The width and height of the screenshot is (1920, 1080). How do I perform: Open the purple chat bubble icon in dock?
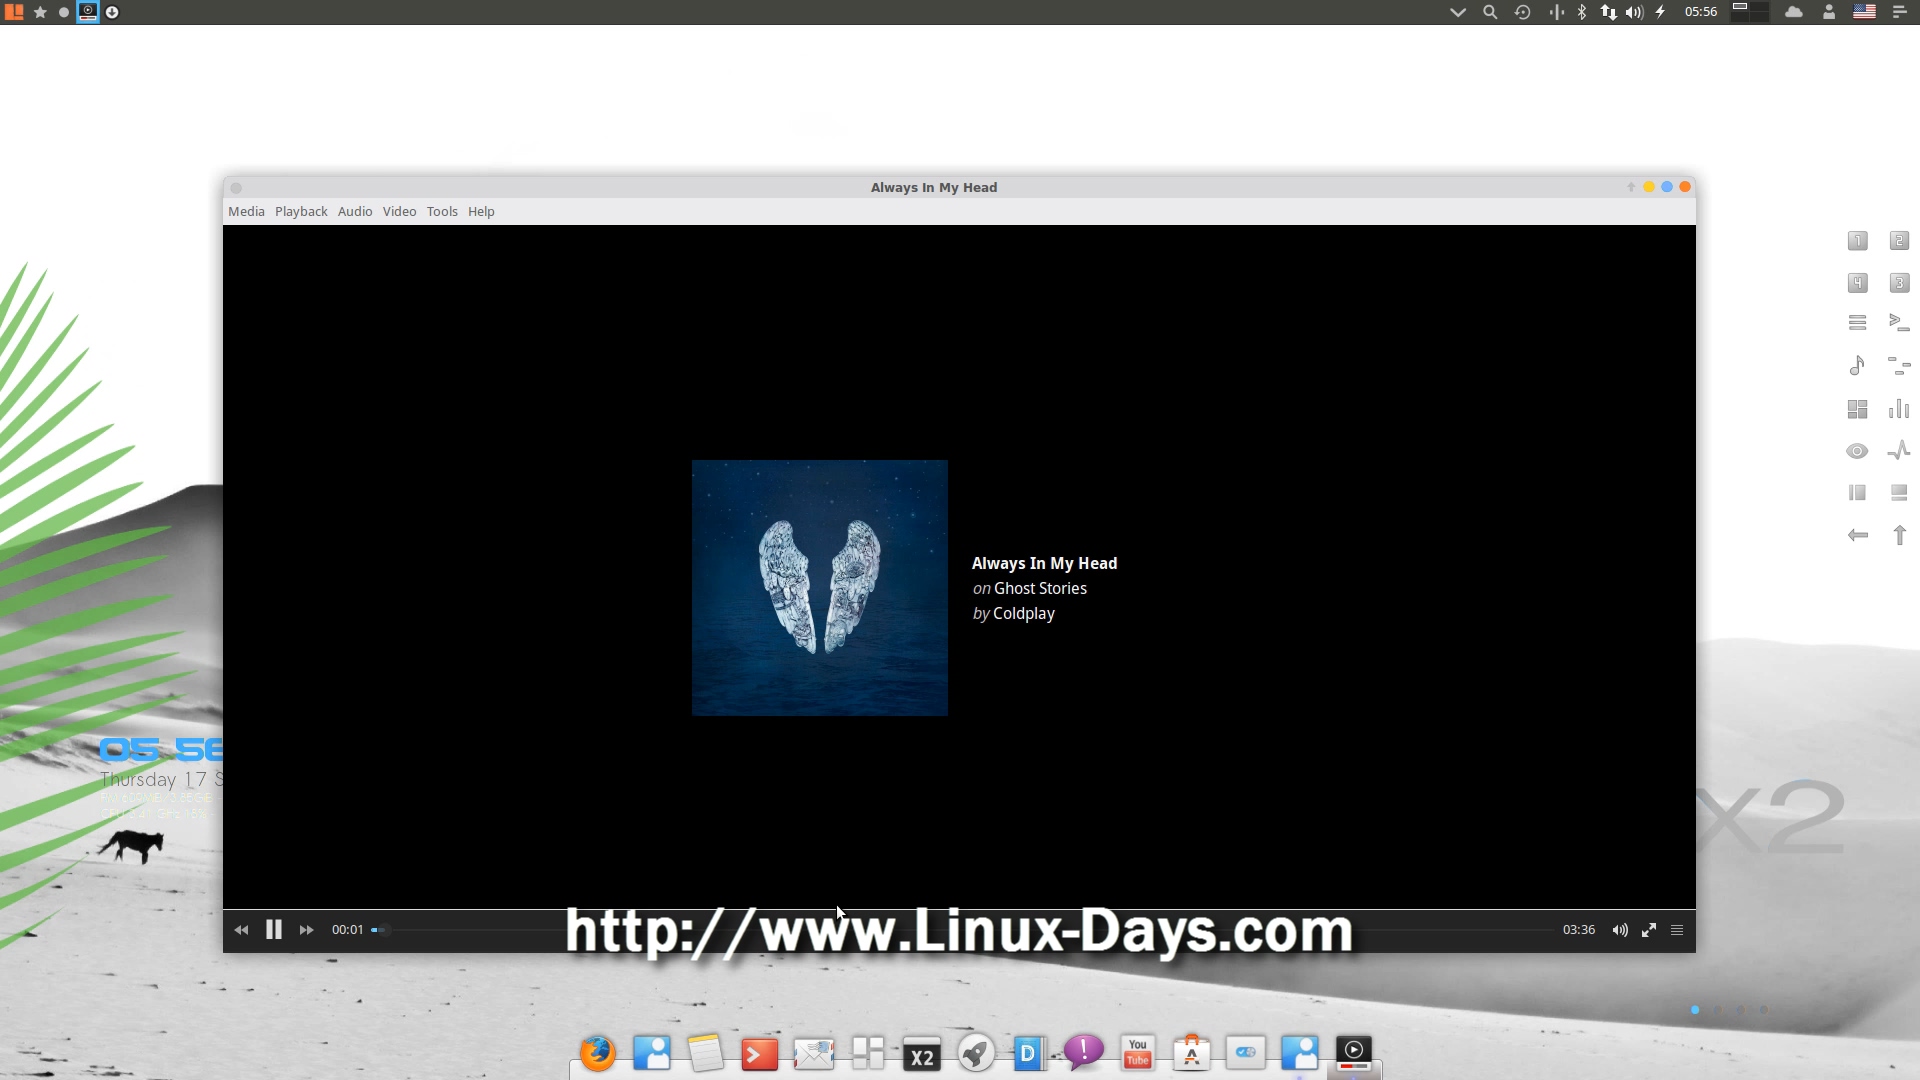coord(1083,1053)
